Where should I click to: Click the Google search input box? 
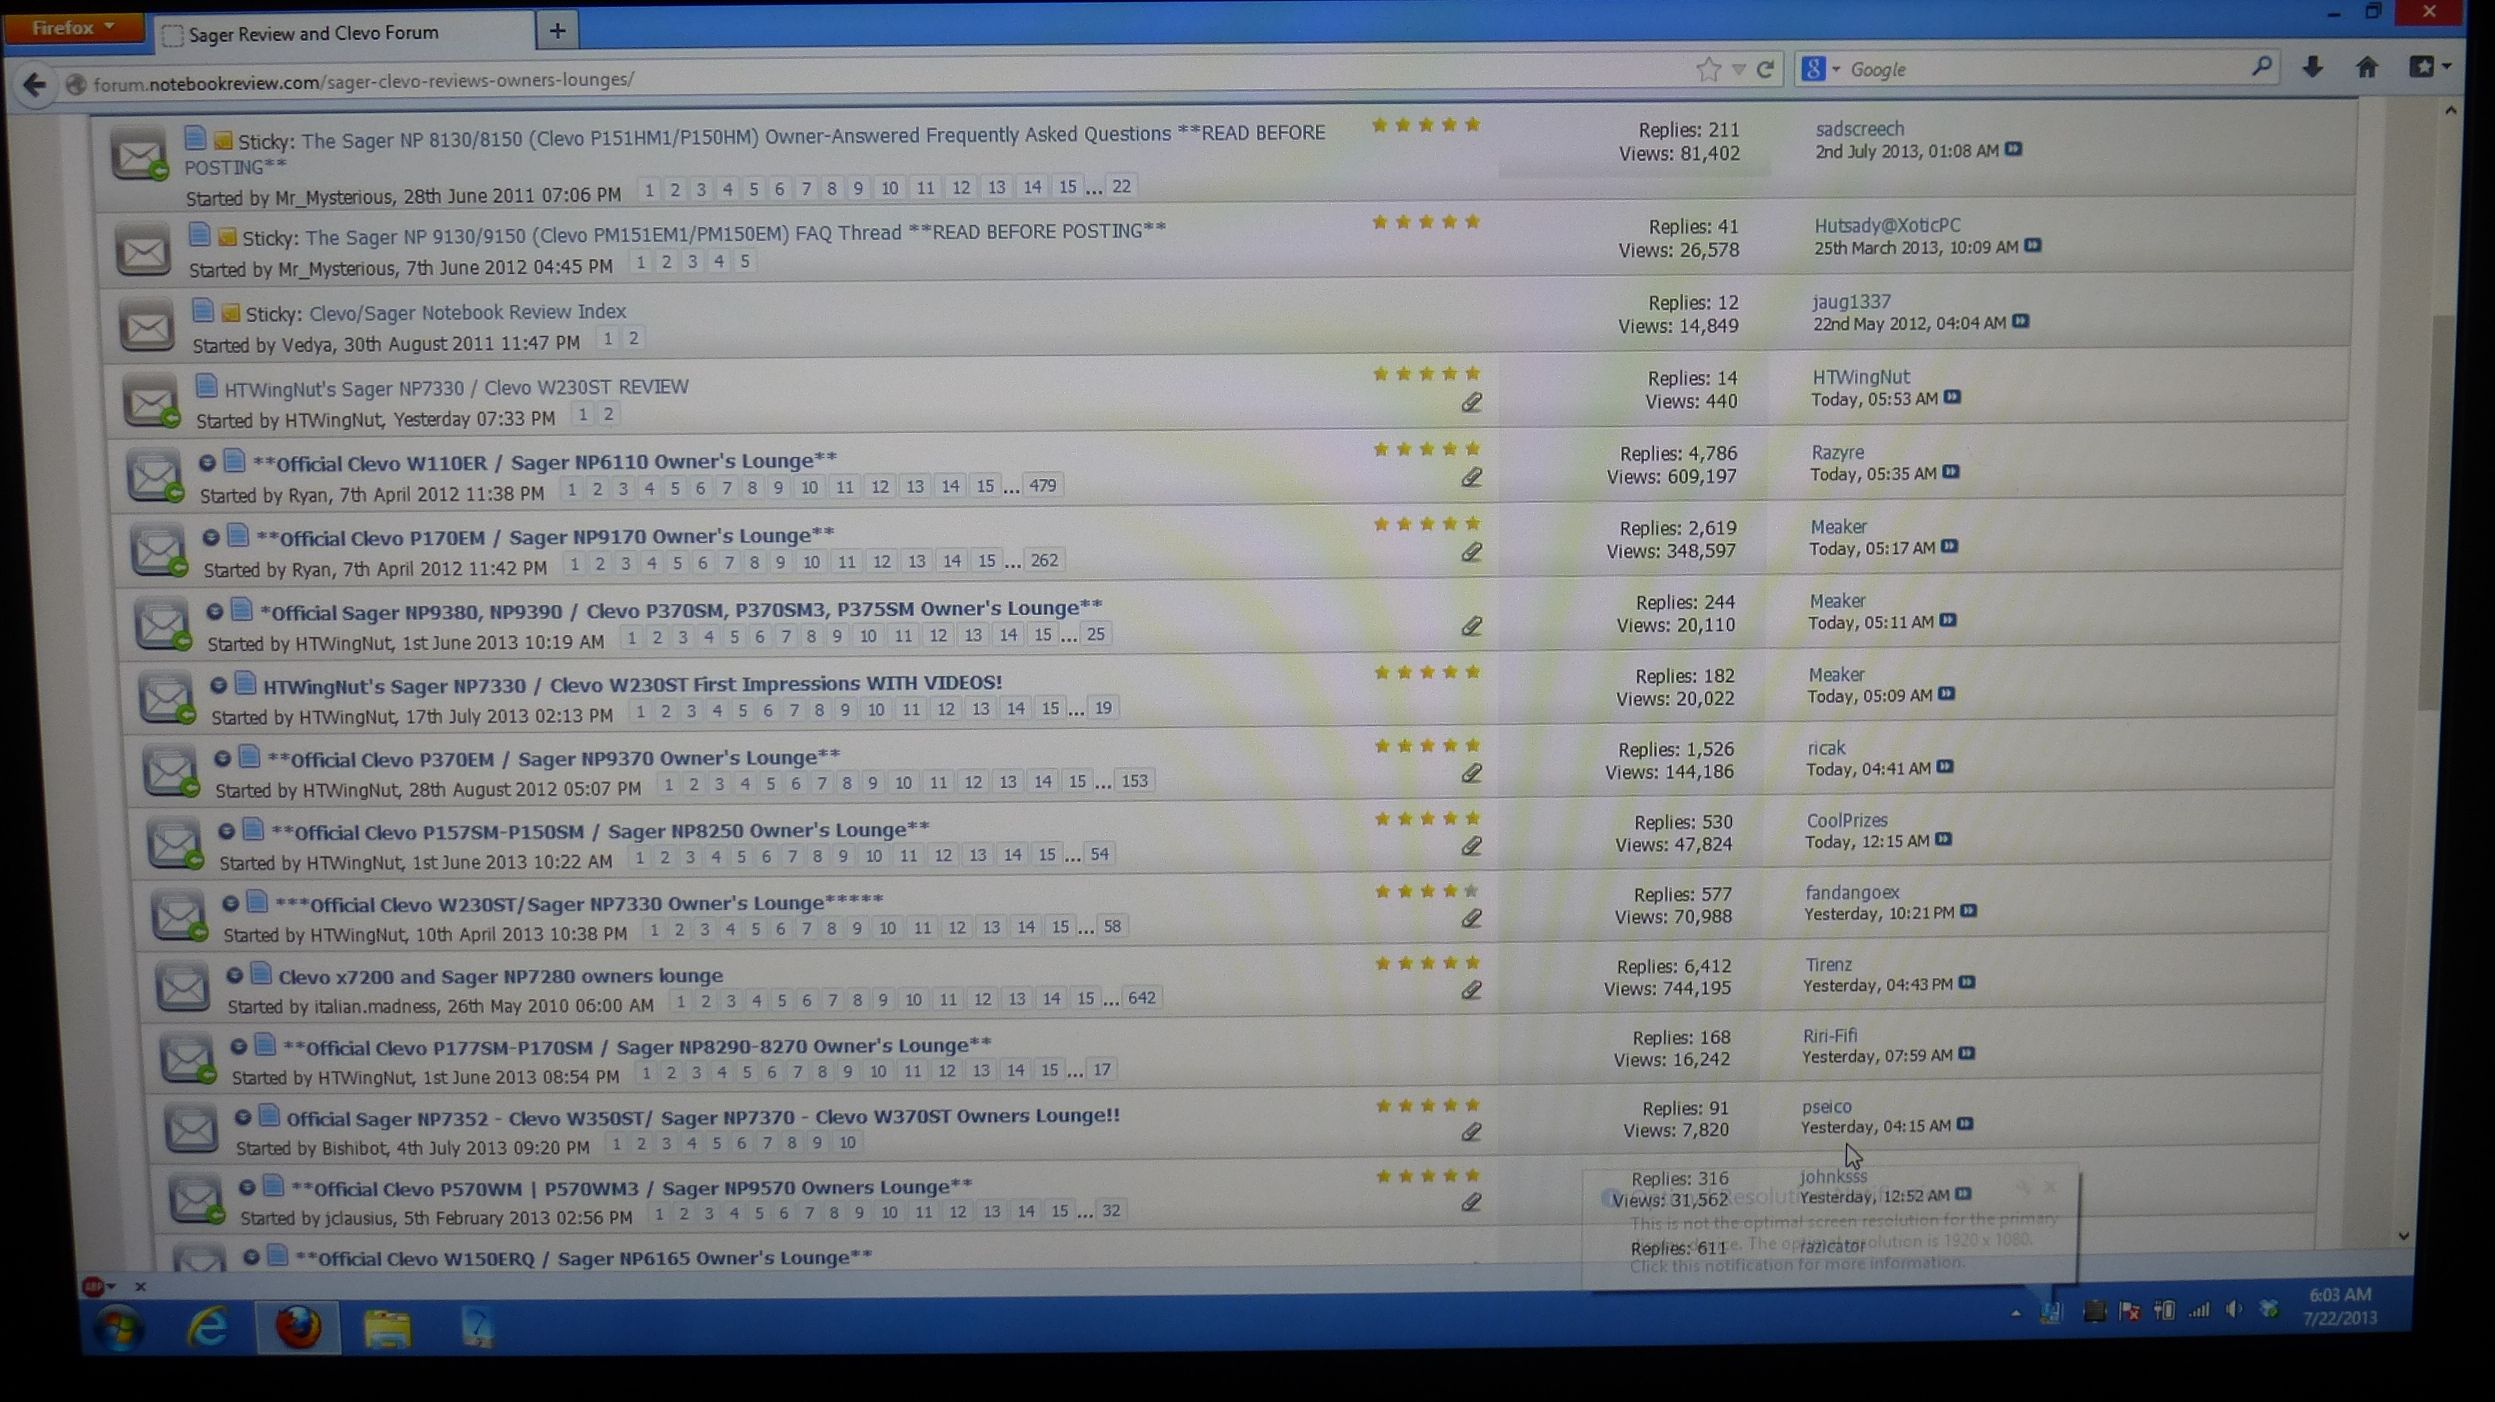(x=2040, y=69)
